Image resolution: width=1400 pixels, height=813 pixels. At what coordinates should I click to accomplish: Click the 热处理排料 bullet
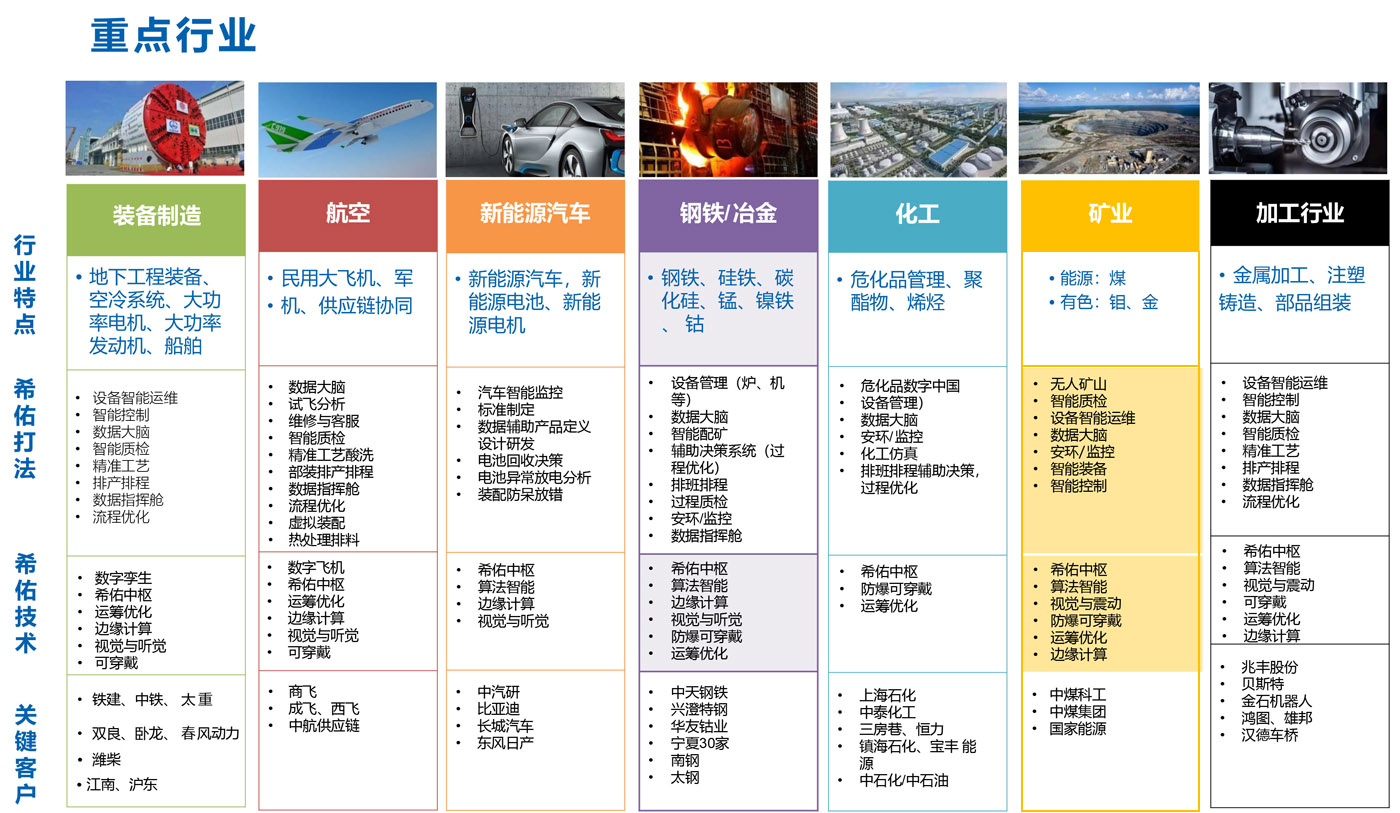pyautogui.click(x=324, y=540)
